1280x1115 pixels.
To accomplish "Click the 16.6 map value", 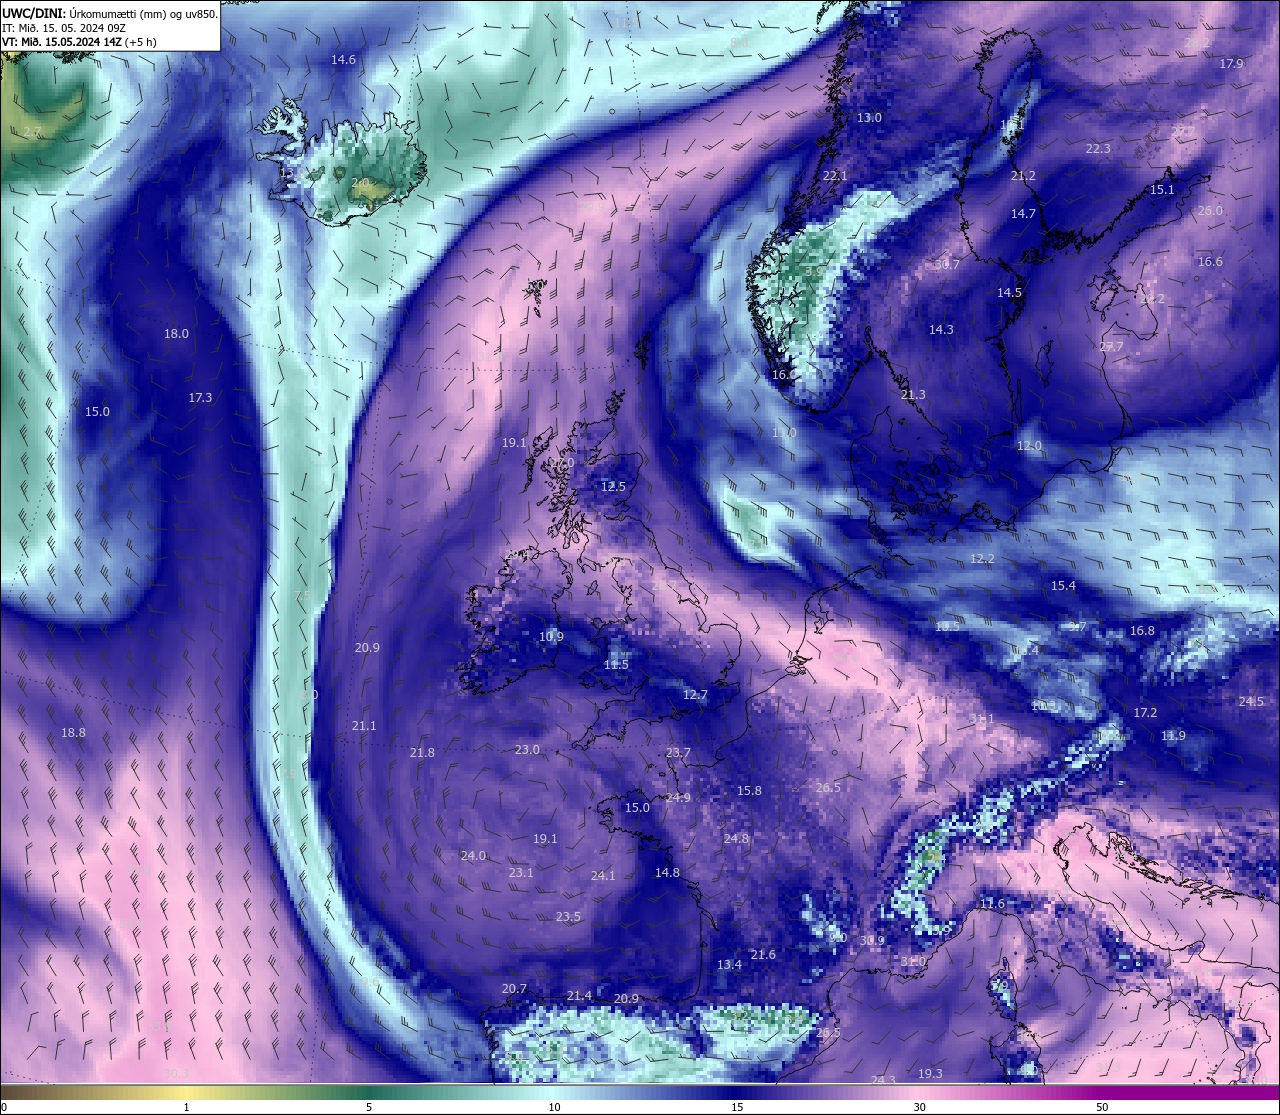I will coord(1210,262).
